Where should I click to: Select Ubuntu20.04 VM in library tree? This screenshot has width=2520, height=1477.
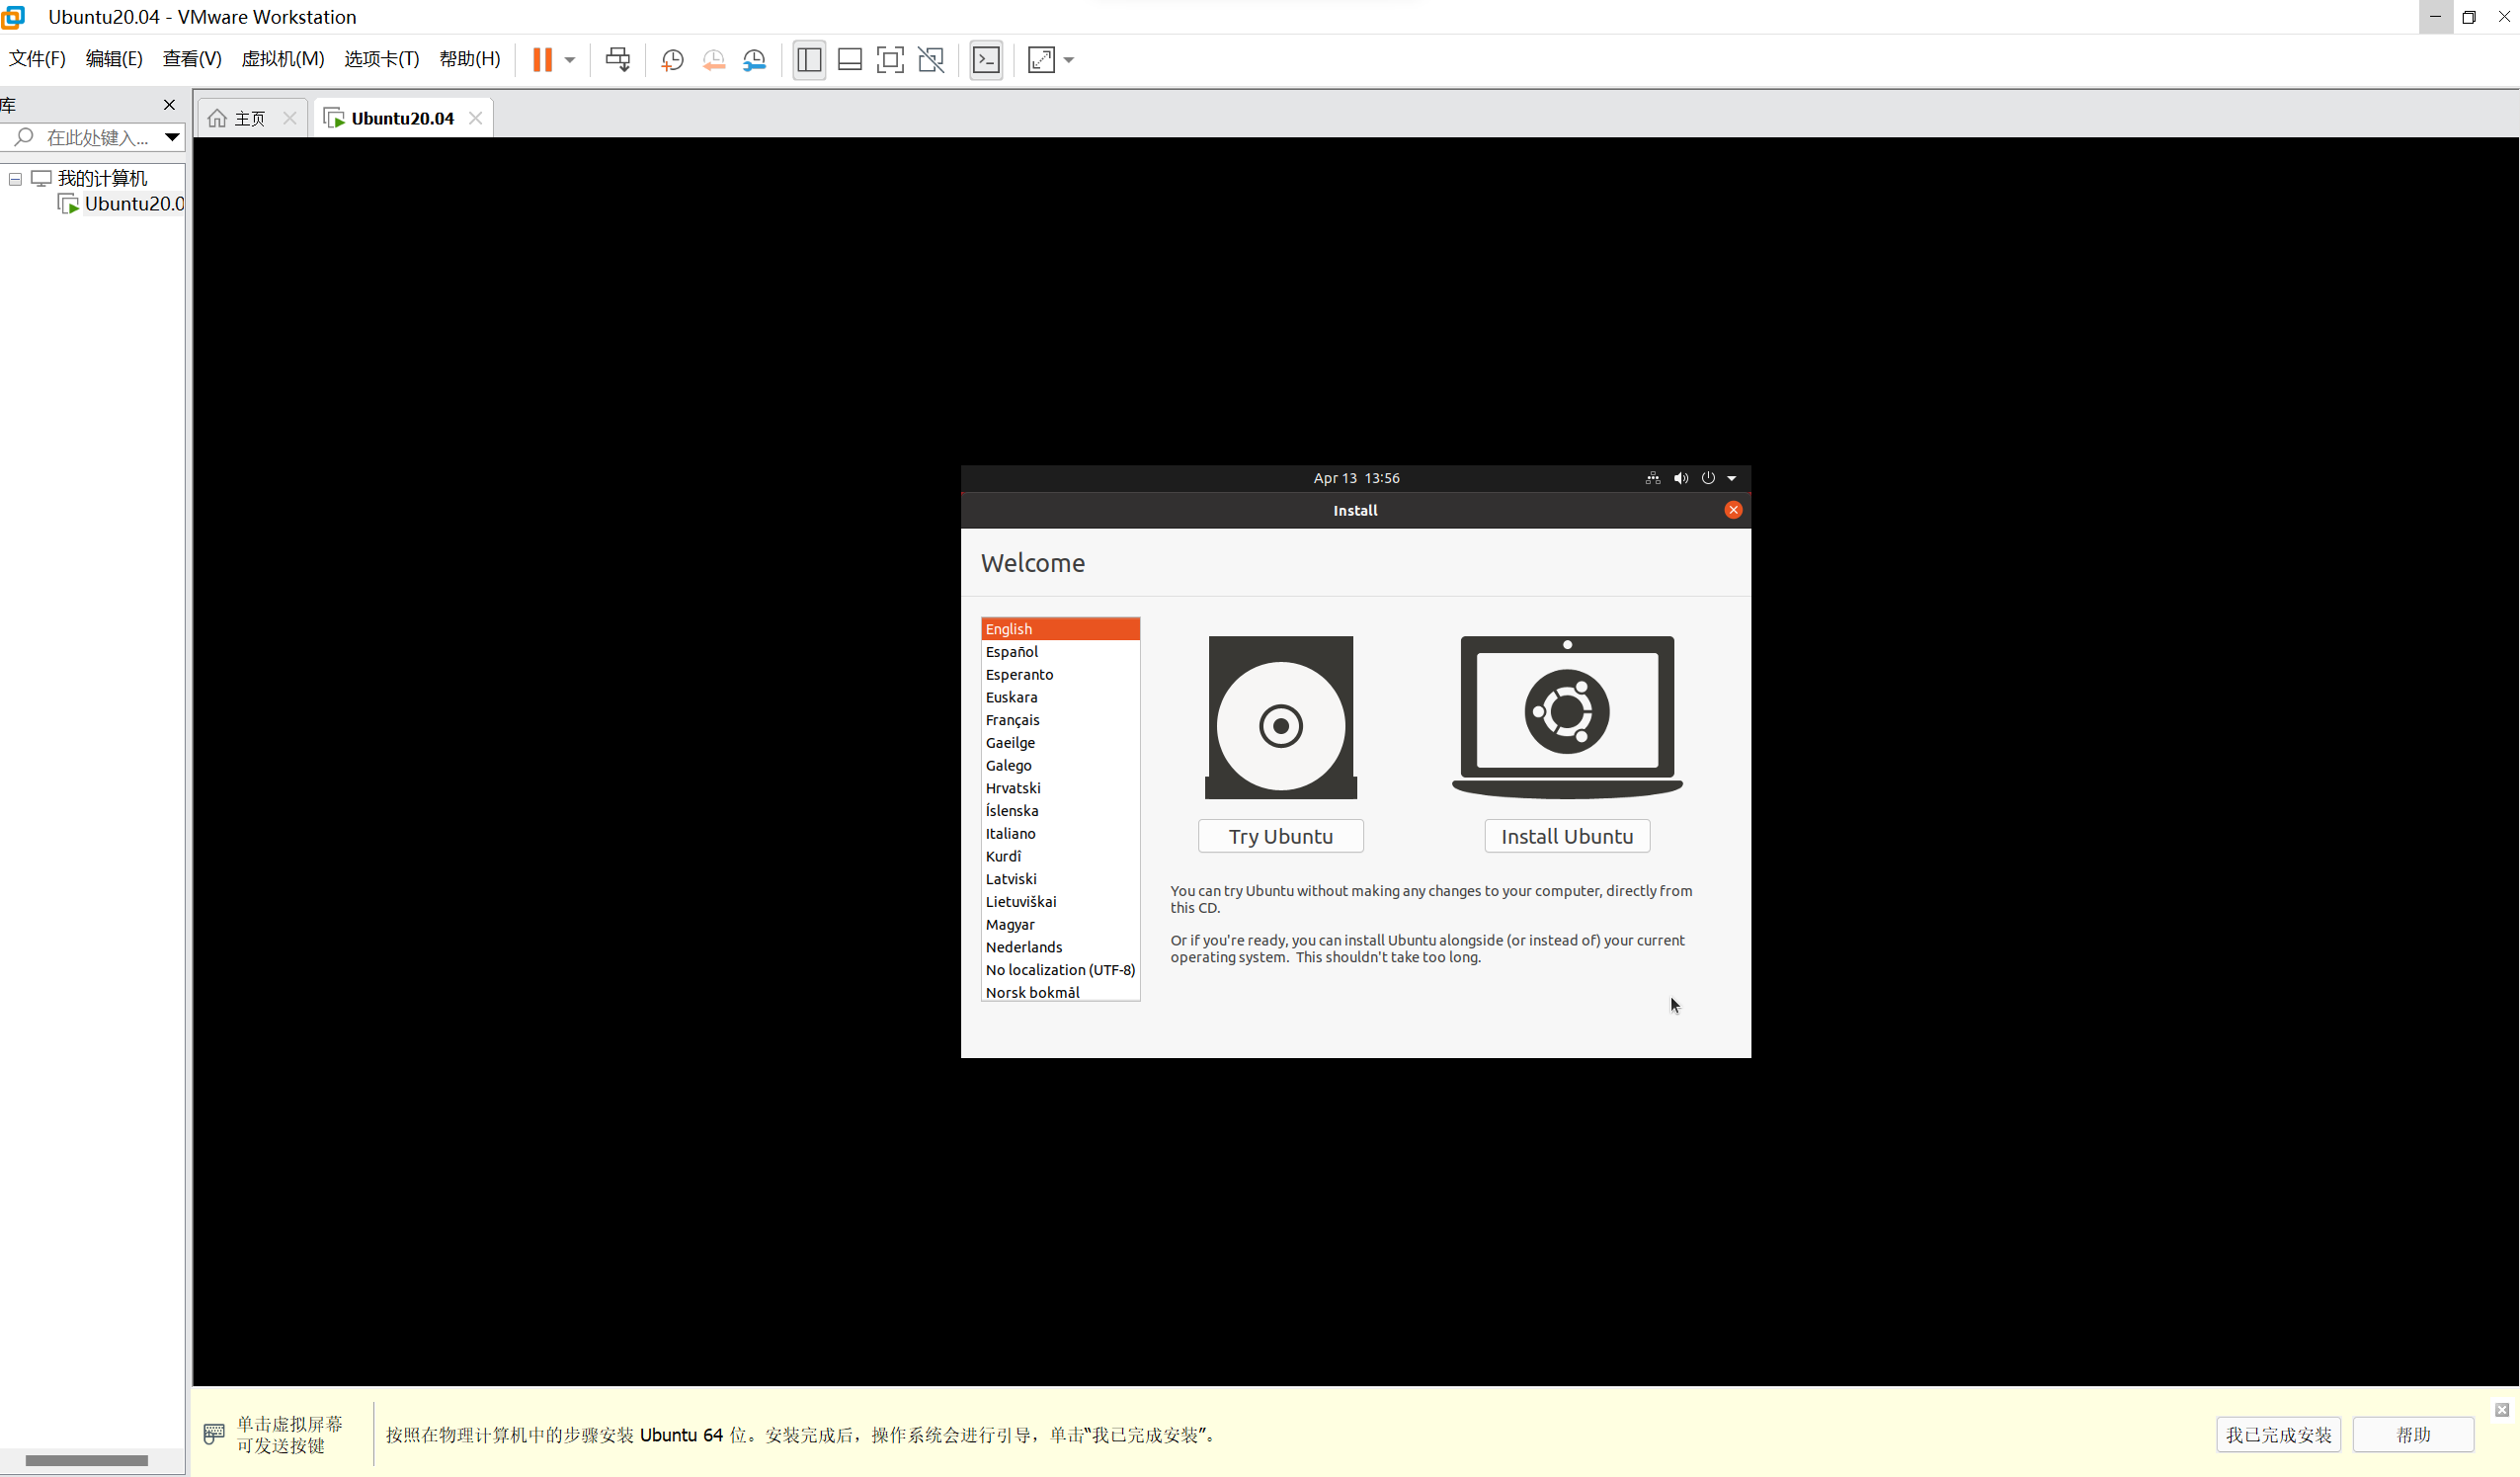pos(134,204)
